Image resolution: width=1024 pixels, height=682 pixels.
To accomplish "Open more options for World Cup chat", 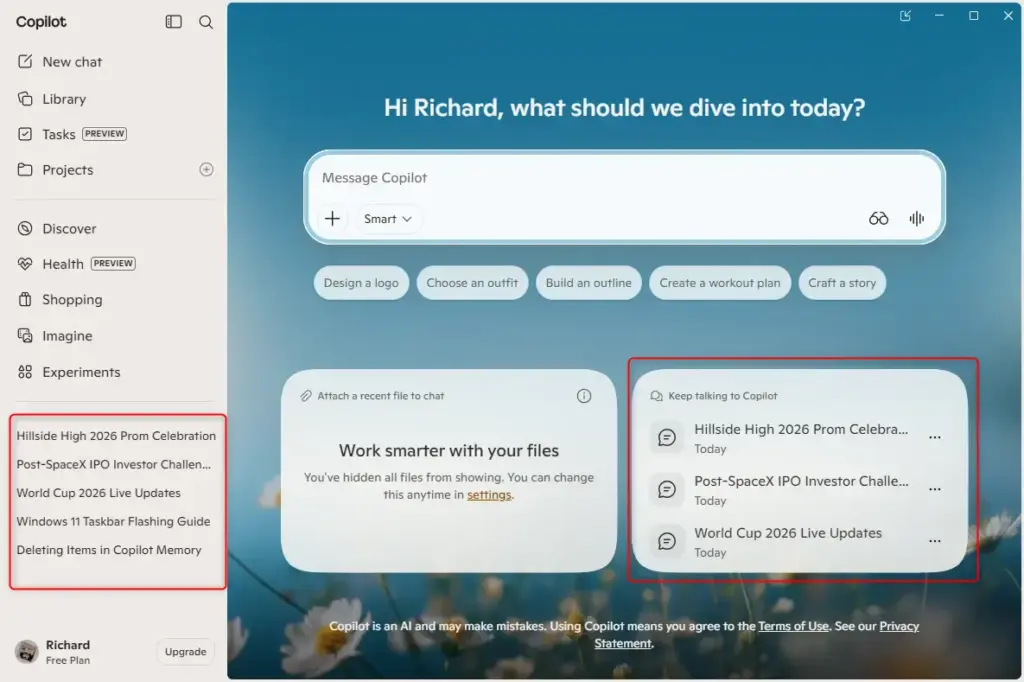I will point(935,541).
